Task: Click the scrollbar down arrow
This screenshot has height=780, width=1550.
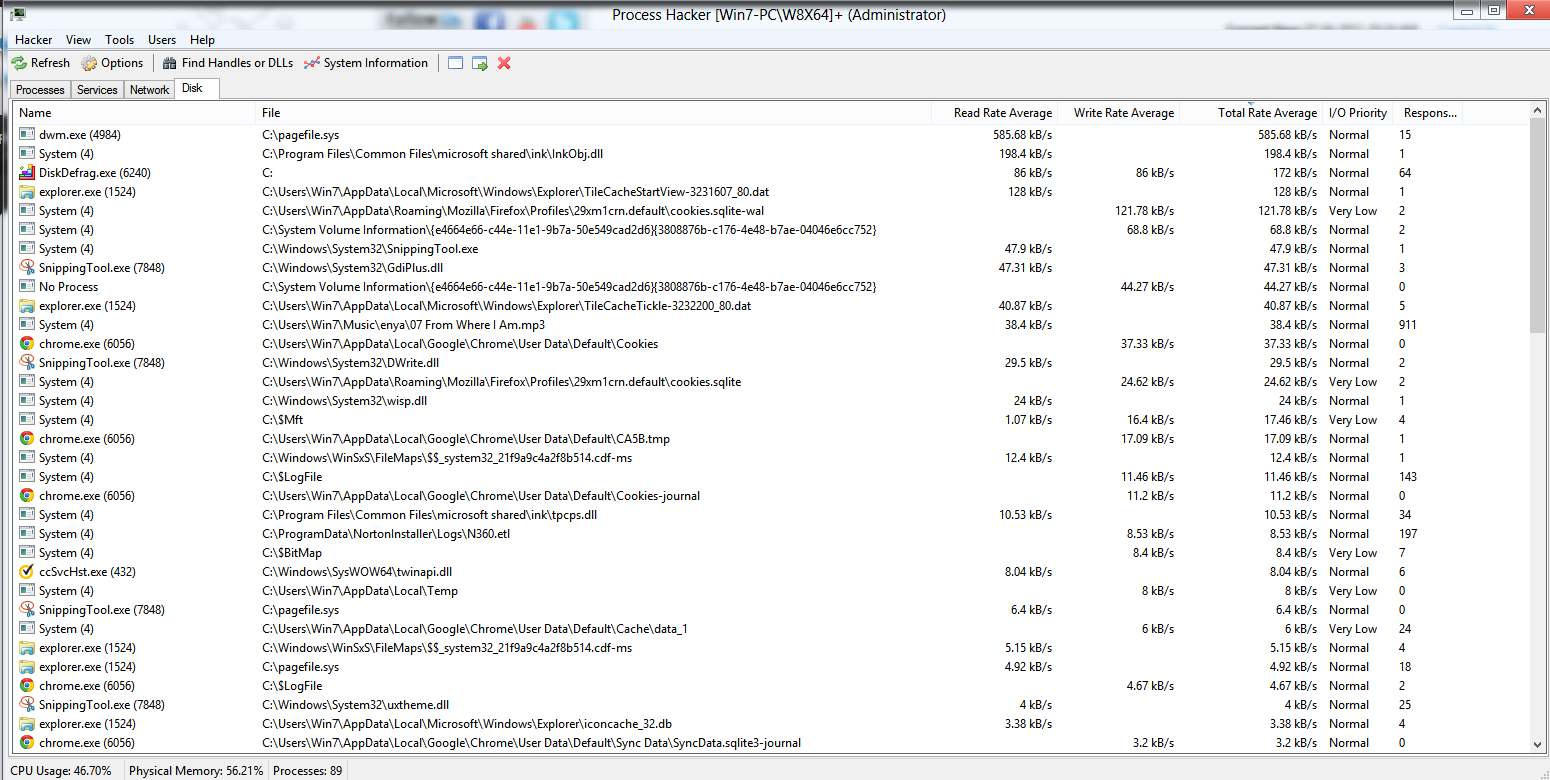Action: point(1537,744)
